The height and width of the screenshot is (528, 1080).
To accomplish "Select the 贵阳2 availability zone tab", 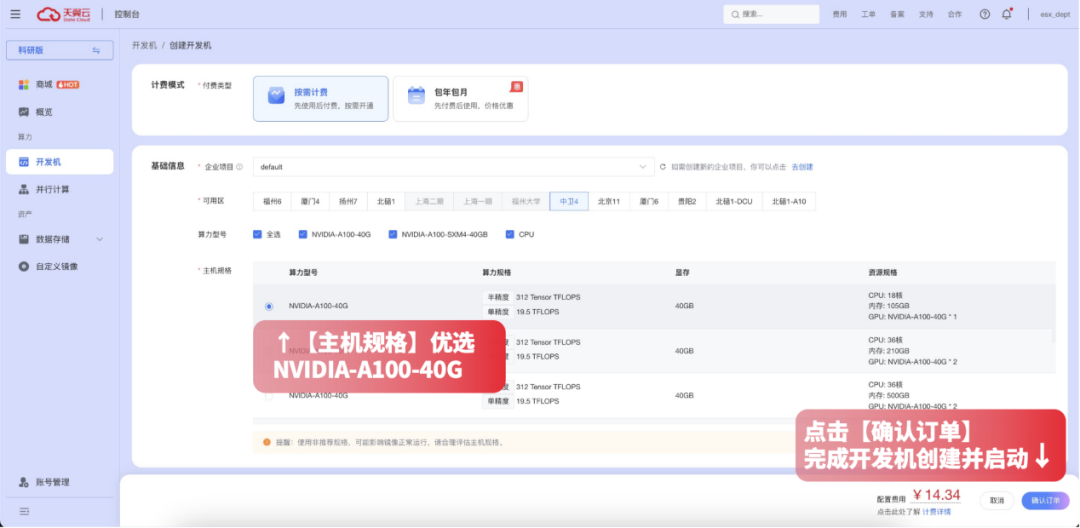I will (x=687, y=202).
